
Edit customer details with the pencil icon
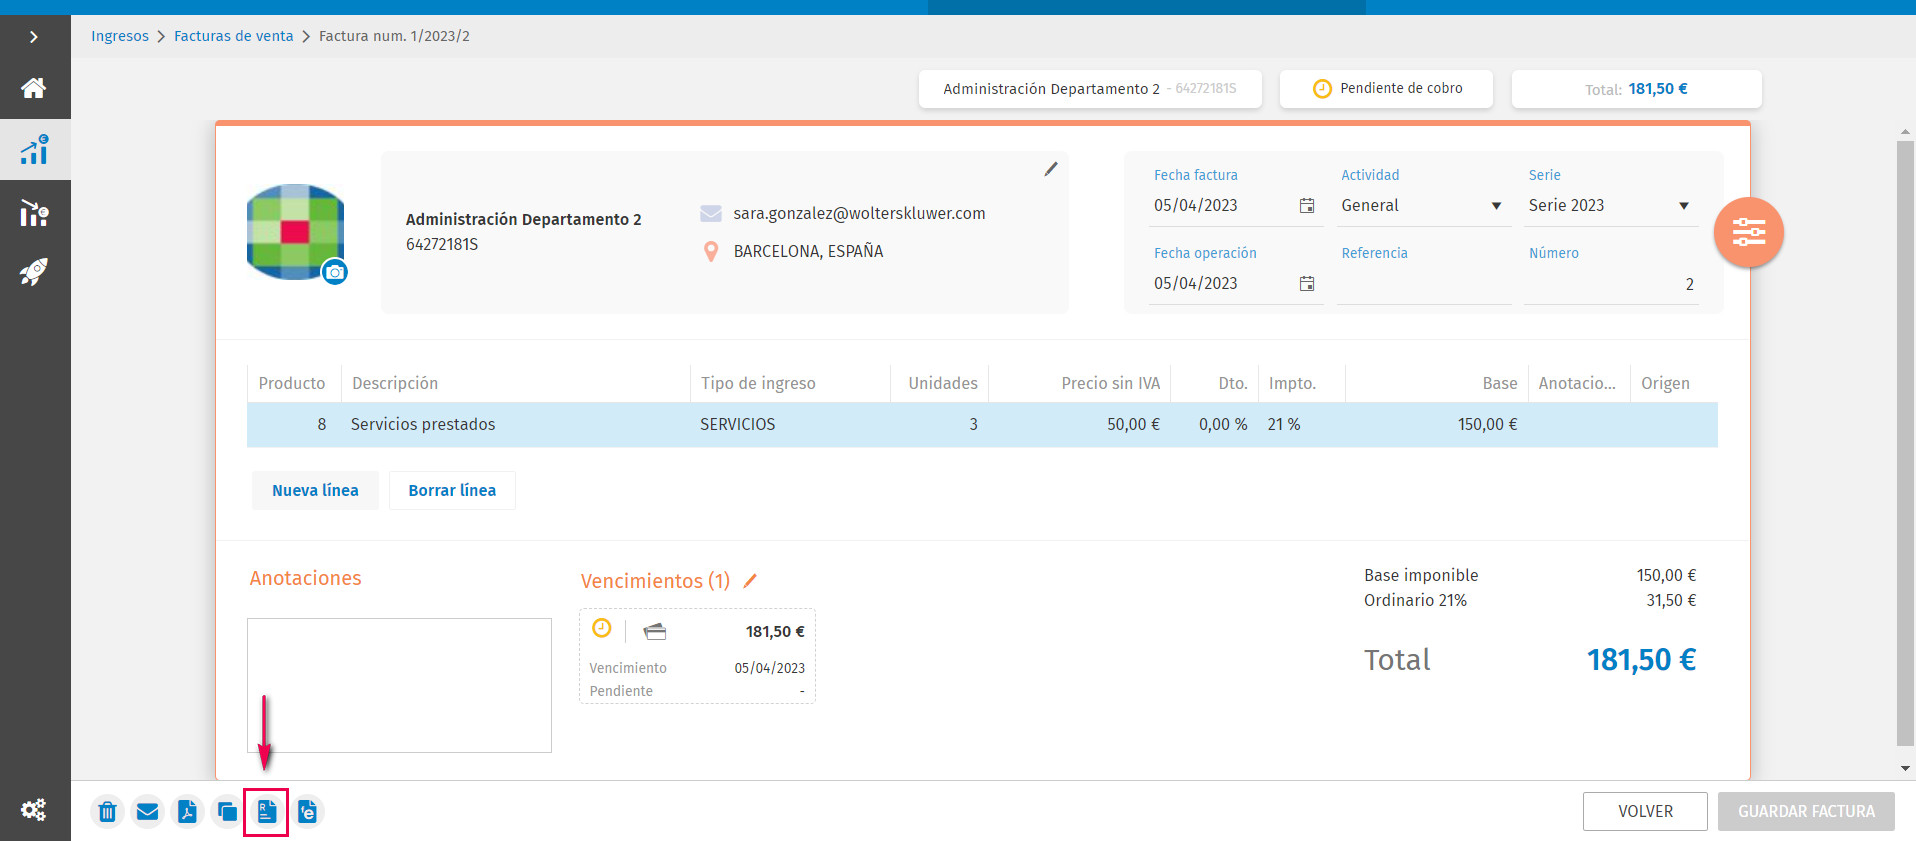click(x=1051, y=169)
